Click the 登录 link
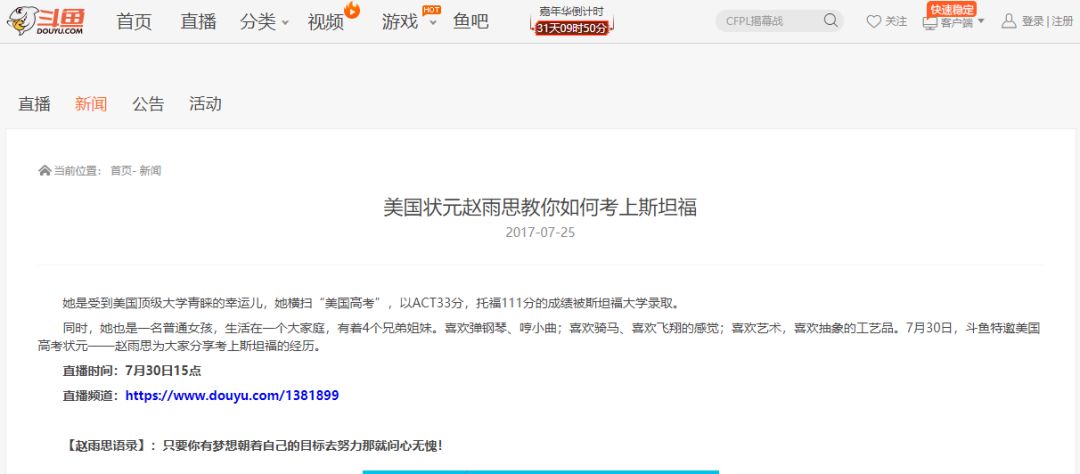The height and width of the screenshot is (474, 1080). click(x=1032, y=21)
